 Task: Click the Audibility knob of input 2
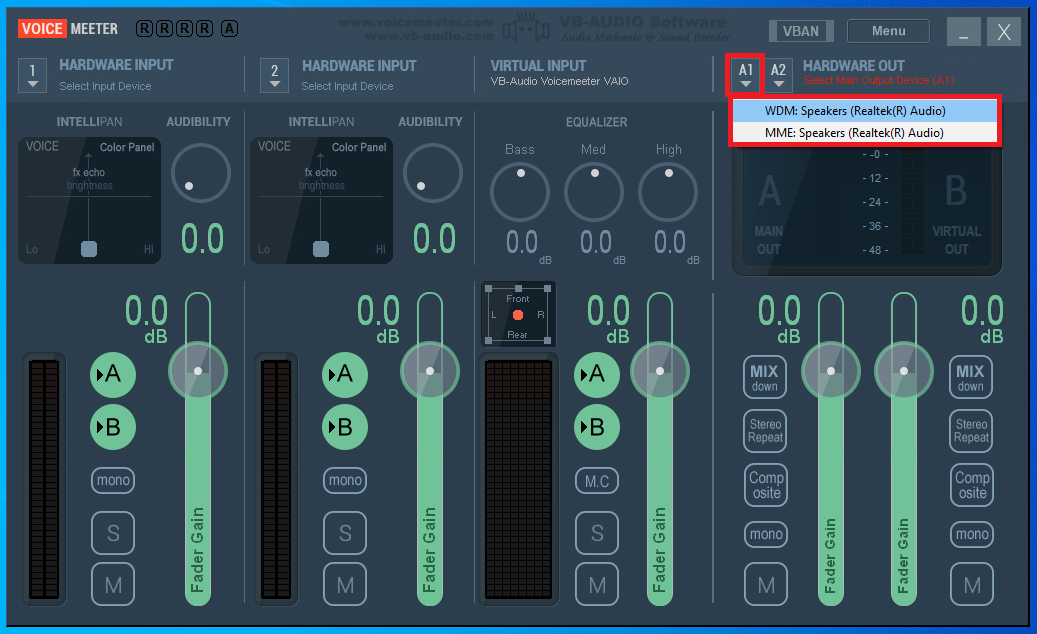[433, 173]
